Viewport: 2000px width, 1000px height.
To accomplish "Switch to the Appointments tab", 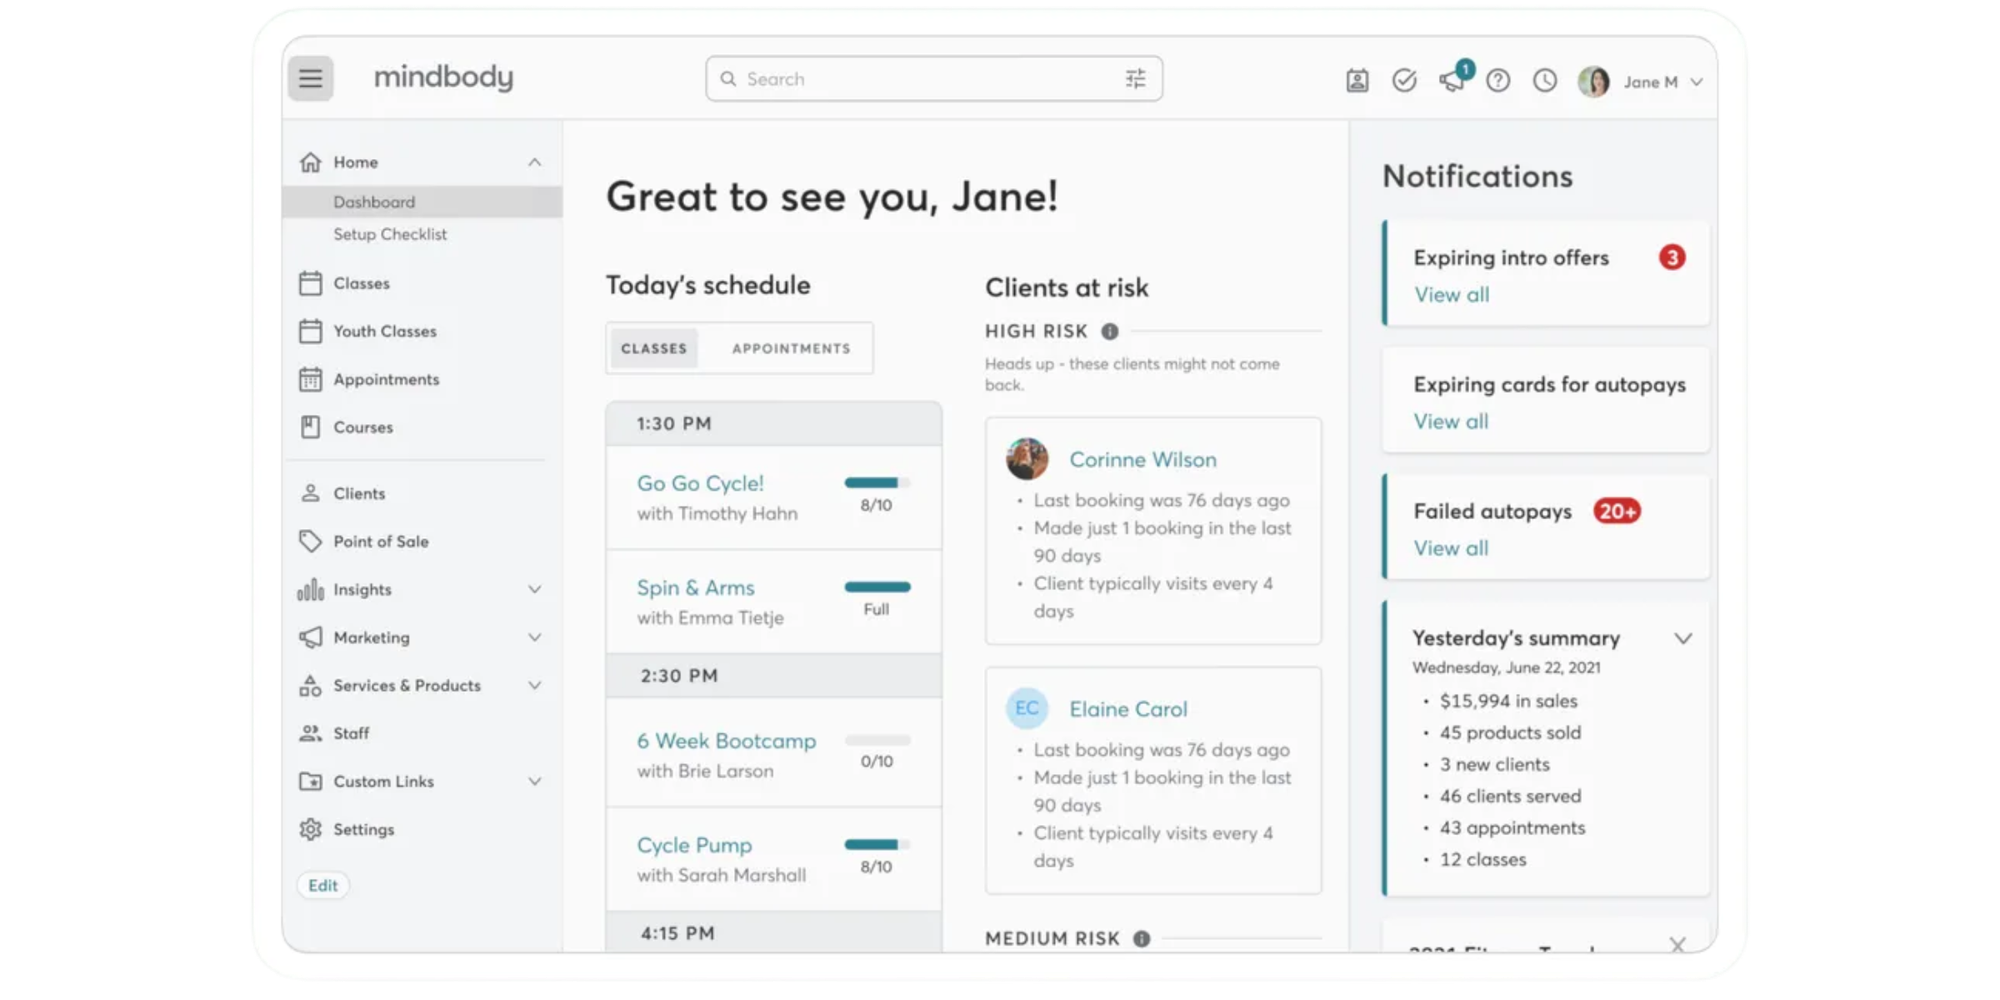I will coord(789,348).
